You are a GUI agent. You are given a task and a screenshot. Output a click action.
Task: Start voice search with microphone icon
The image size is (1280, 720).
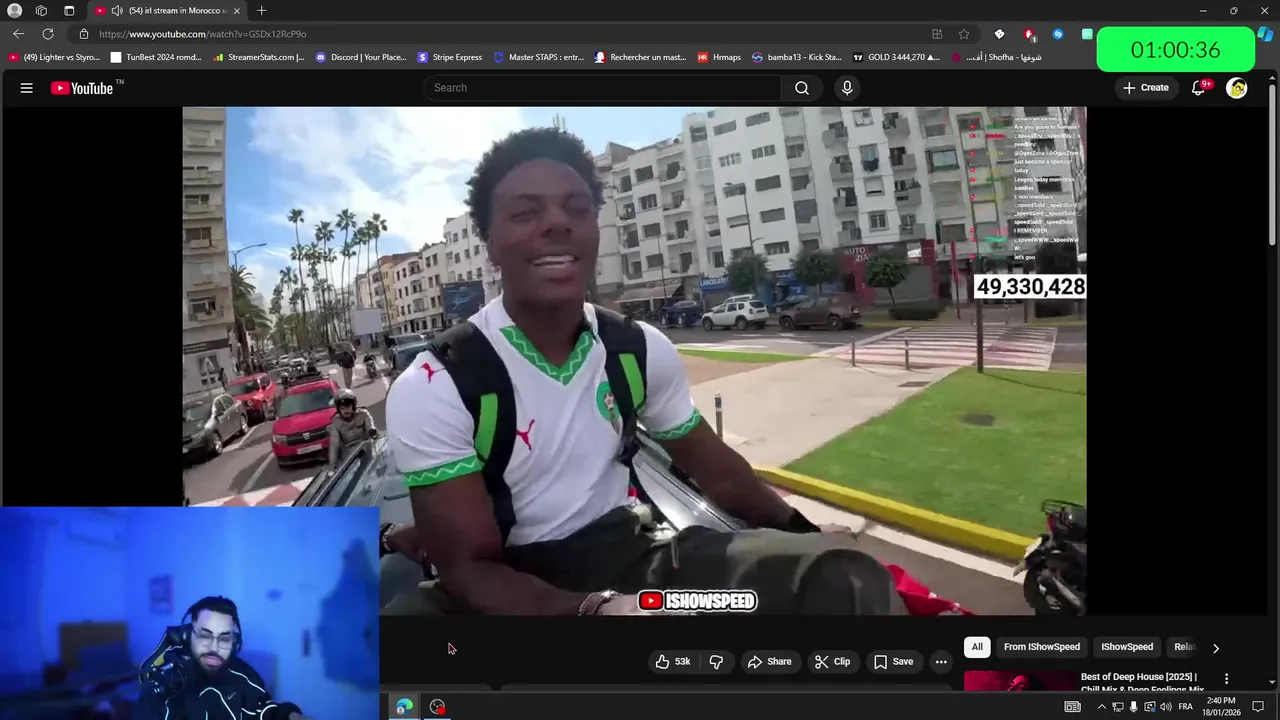[x=847, y=88]
